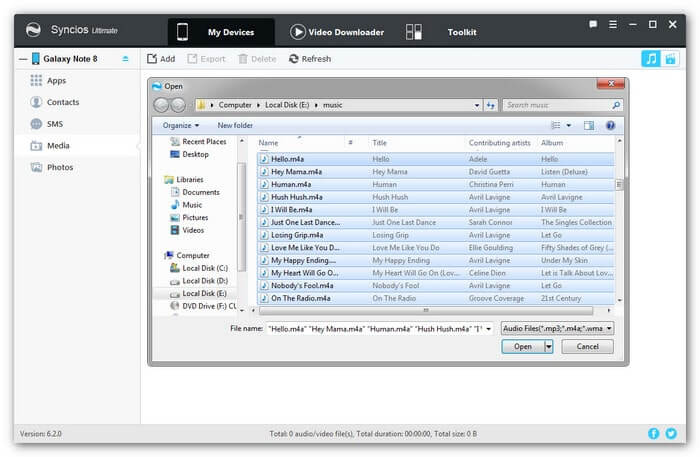Select the file Nobody's Fool.m4a
The width and height of the screenshot is (700, 457).
pos(436,286)
